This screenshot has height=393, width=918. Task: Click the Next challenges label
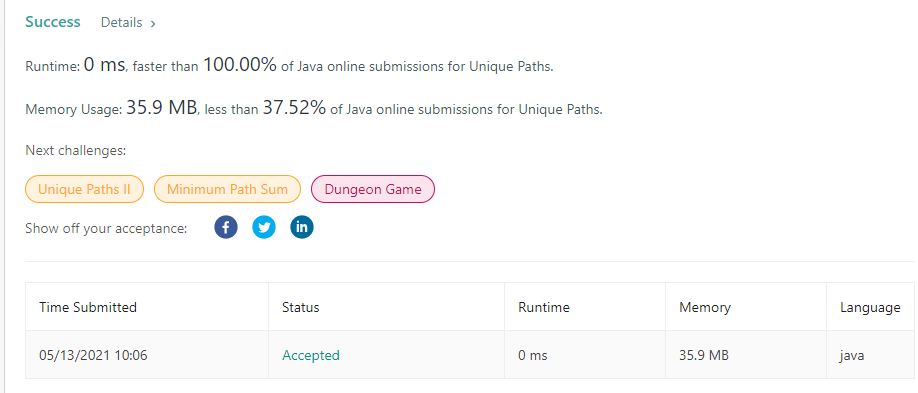tap(76, 151)
